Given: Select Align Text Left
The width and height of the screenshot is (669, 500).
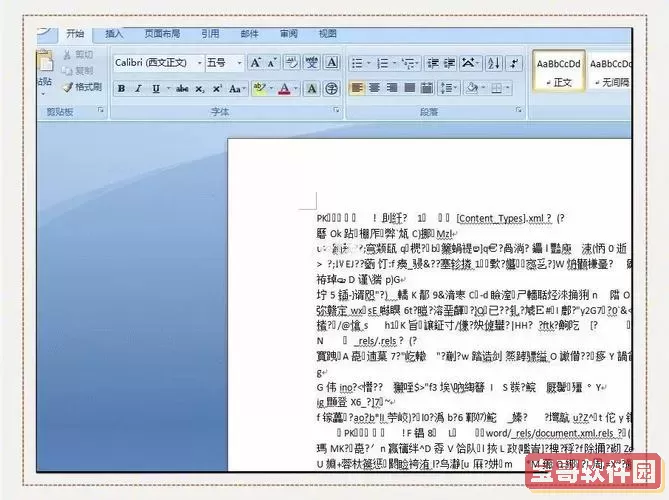Looking at the screenshot, I should click(x=358, y=88).
